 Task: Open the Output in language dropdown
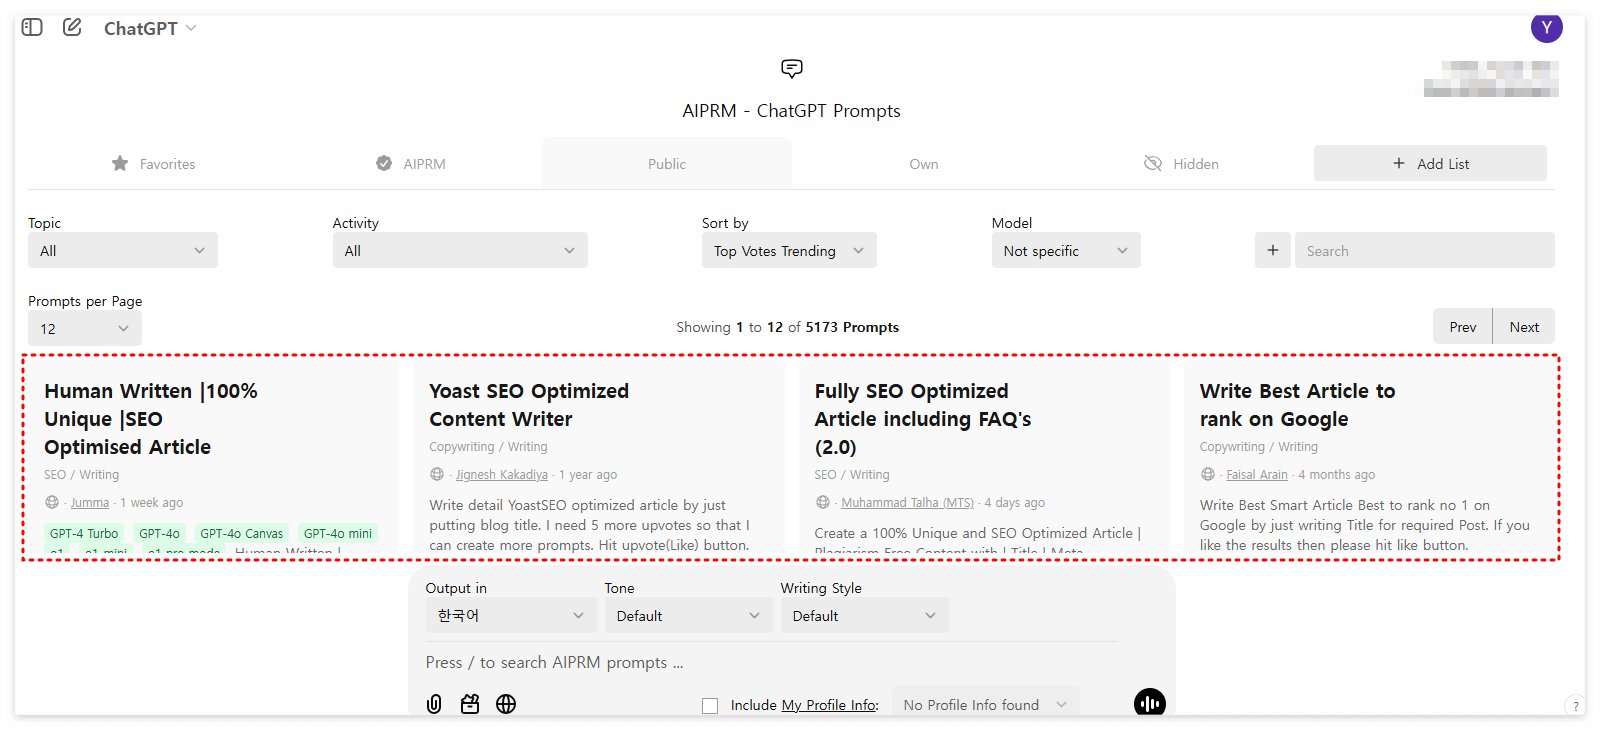tap(511, 615)
